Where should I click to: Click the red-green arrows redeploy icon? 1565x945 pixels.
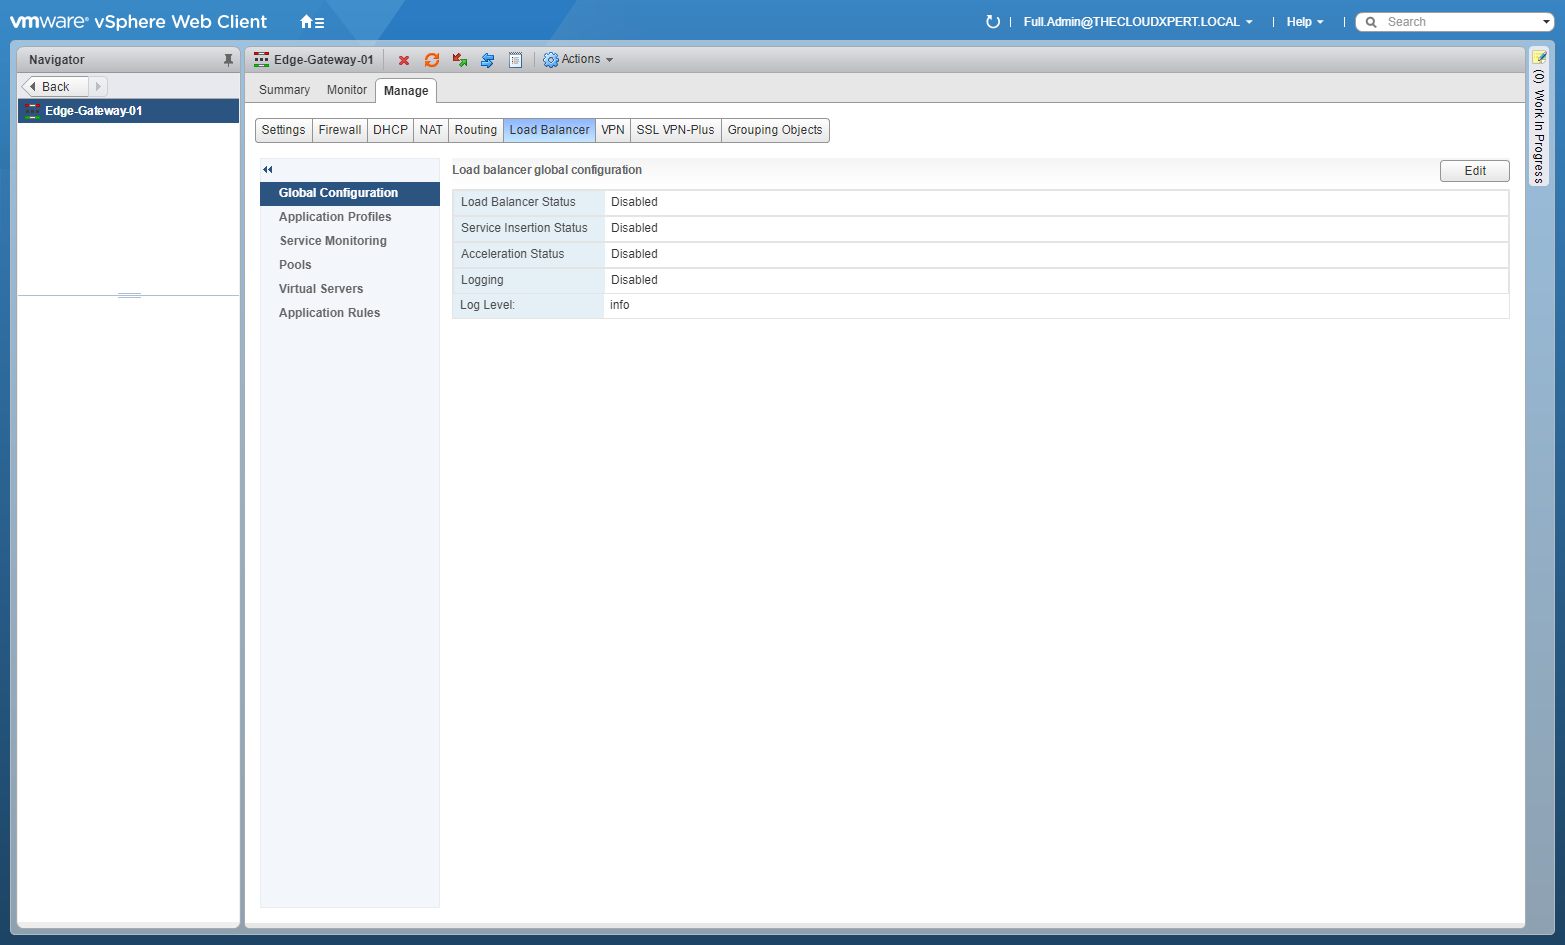(x=460, y=60)
